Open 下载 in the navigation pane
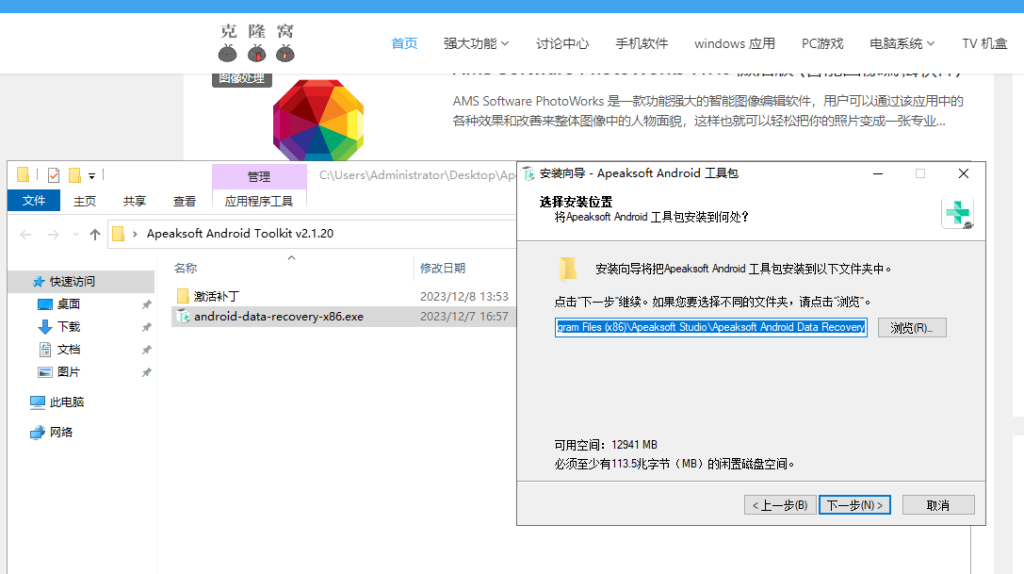Image resolution: width=1024 pixels, height=574 pixels. [68, 327]
